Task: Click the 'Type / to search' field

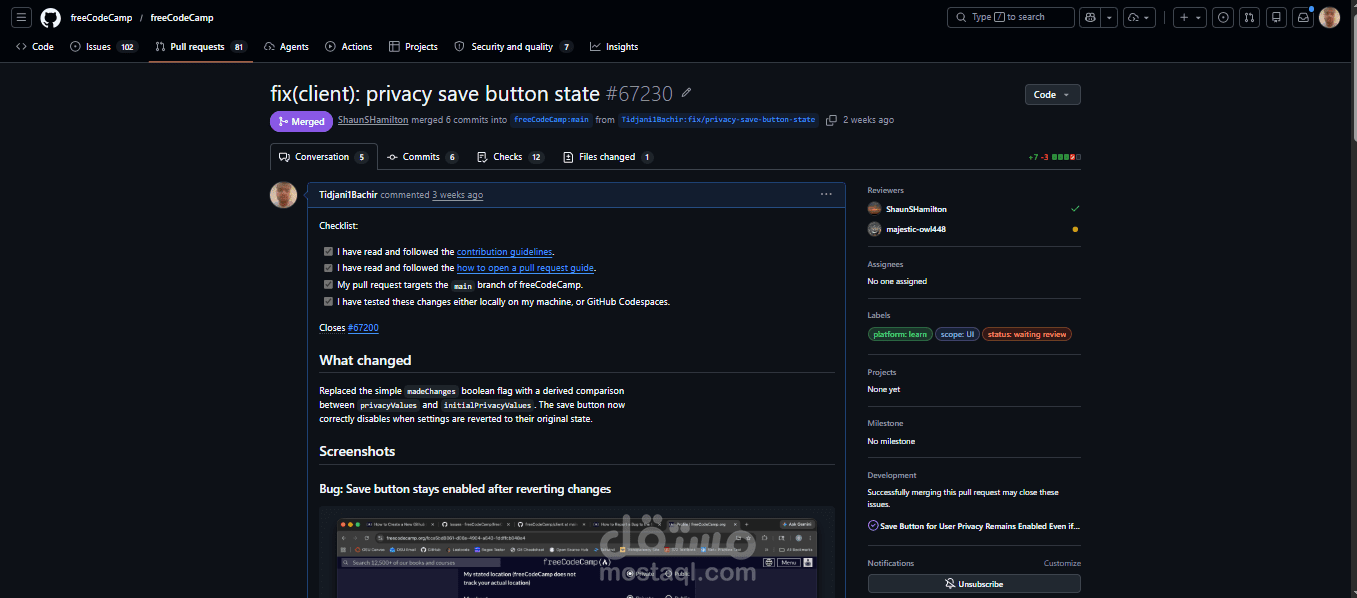Action: [1010, 17]
